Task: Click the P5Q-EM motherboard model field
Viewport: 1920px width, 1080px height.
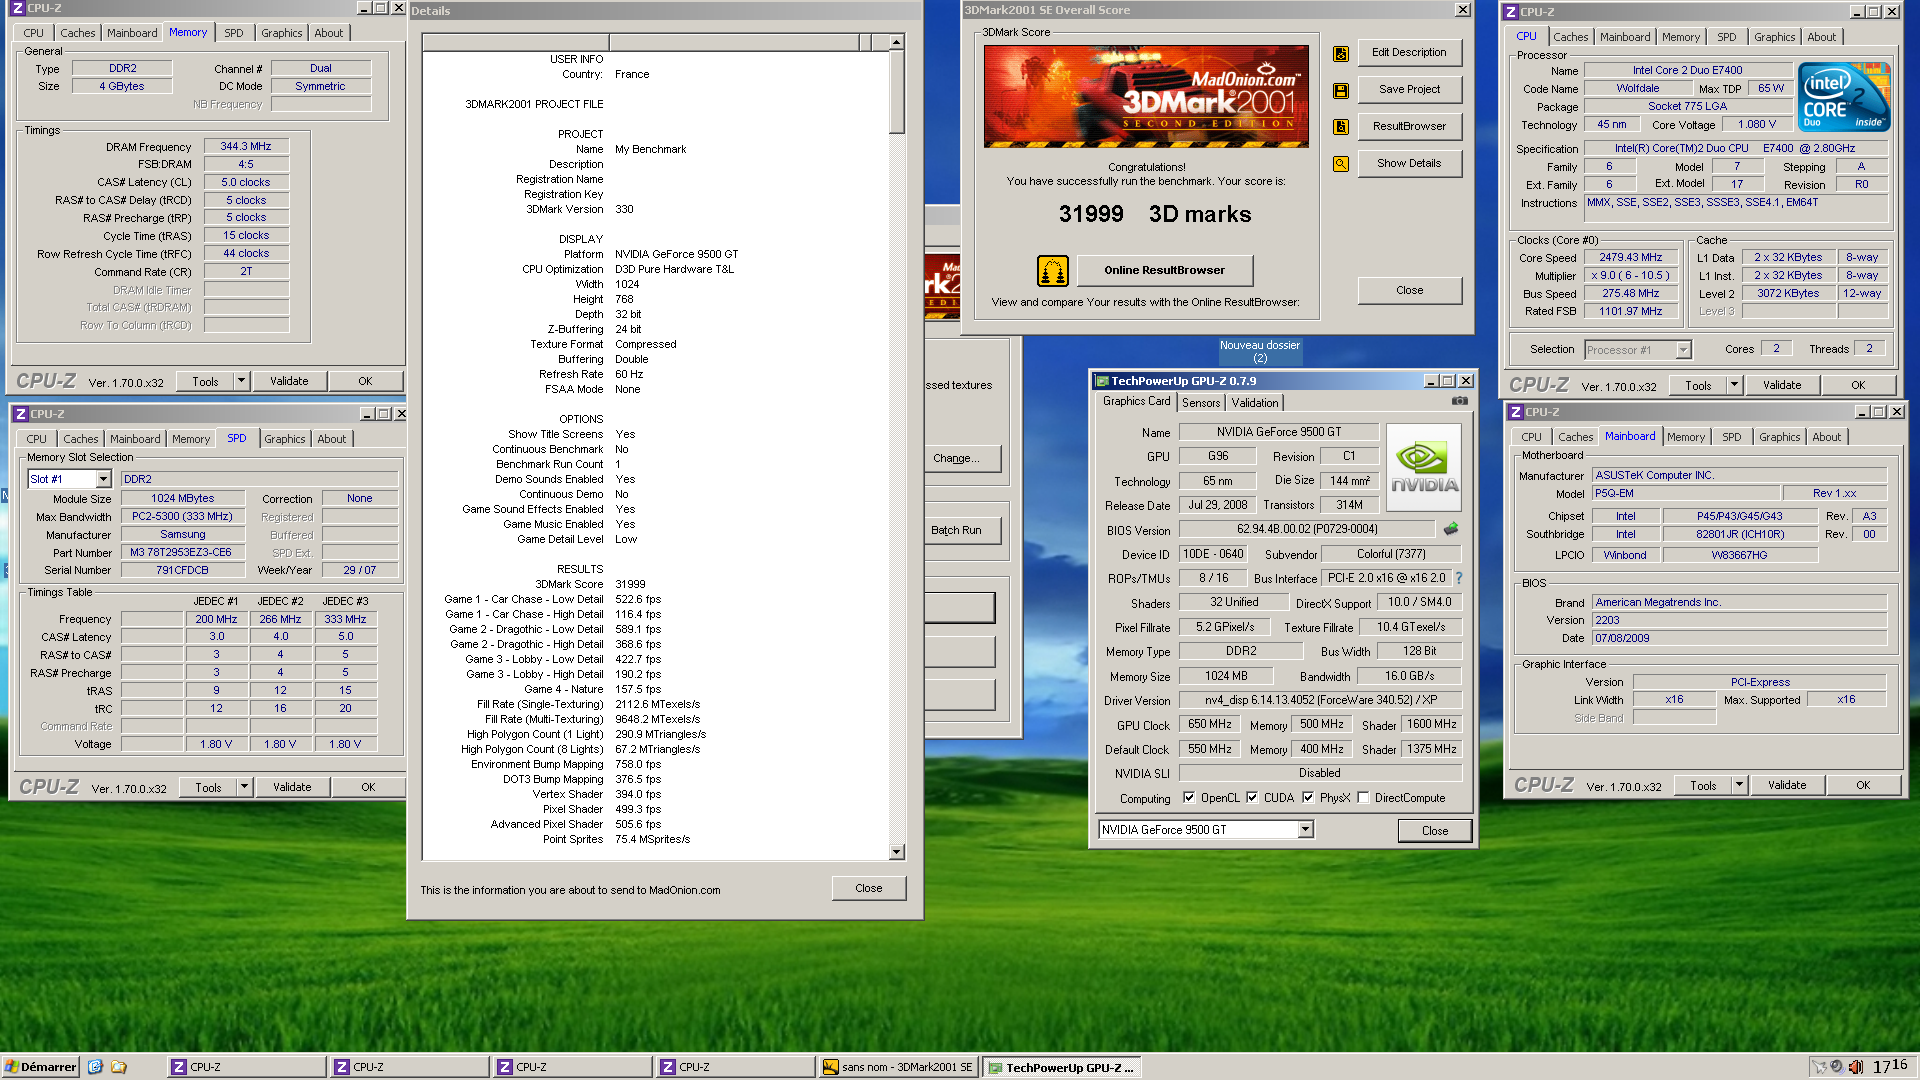Action: pyautogui.click(x=1686, y=493)
